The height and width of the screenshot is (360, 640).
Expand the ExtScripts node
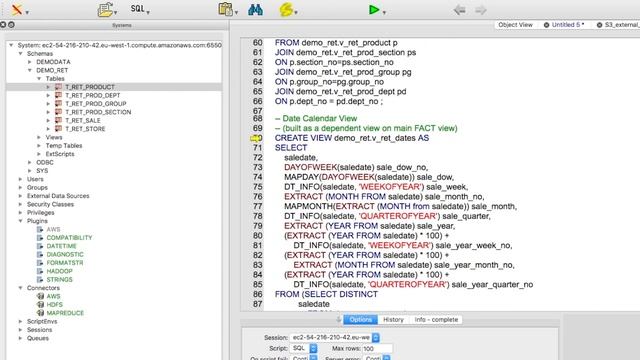tap(39, 154)
